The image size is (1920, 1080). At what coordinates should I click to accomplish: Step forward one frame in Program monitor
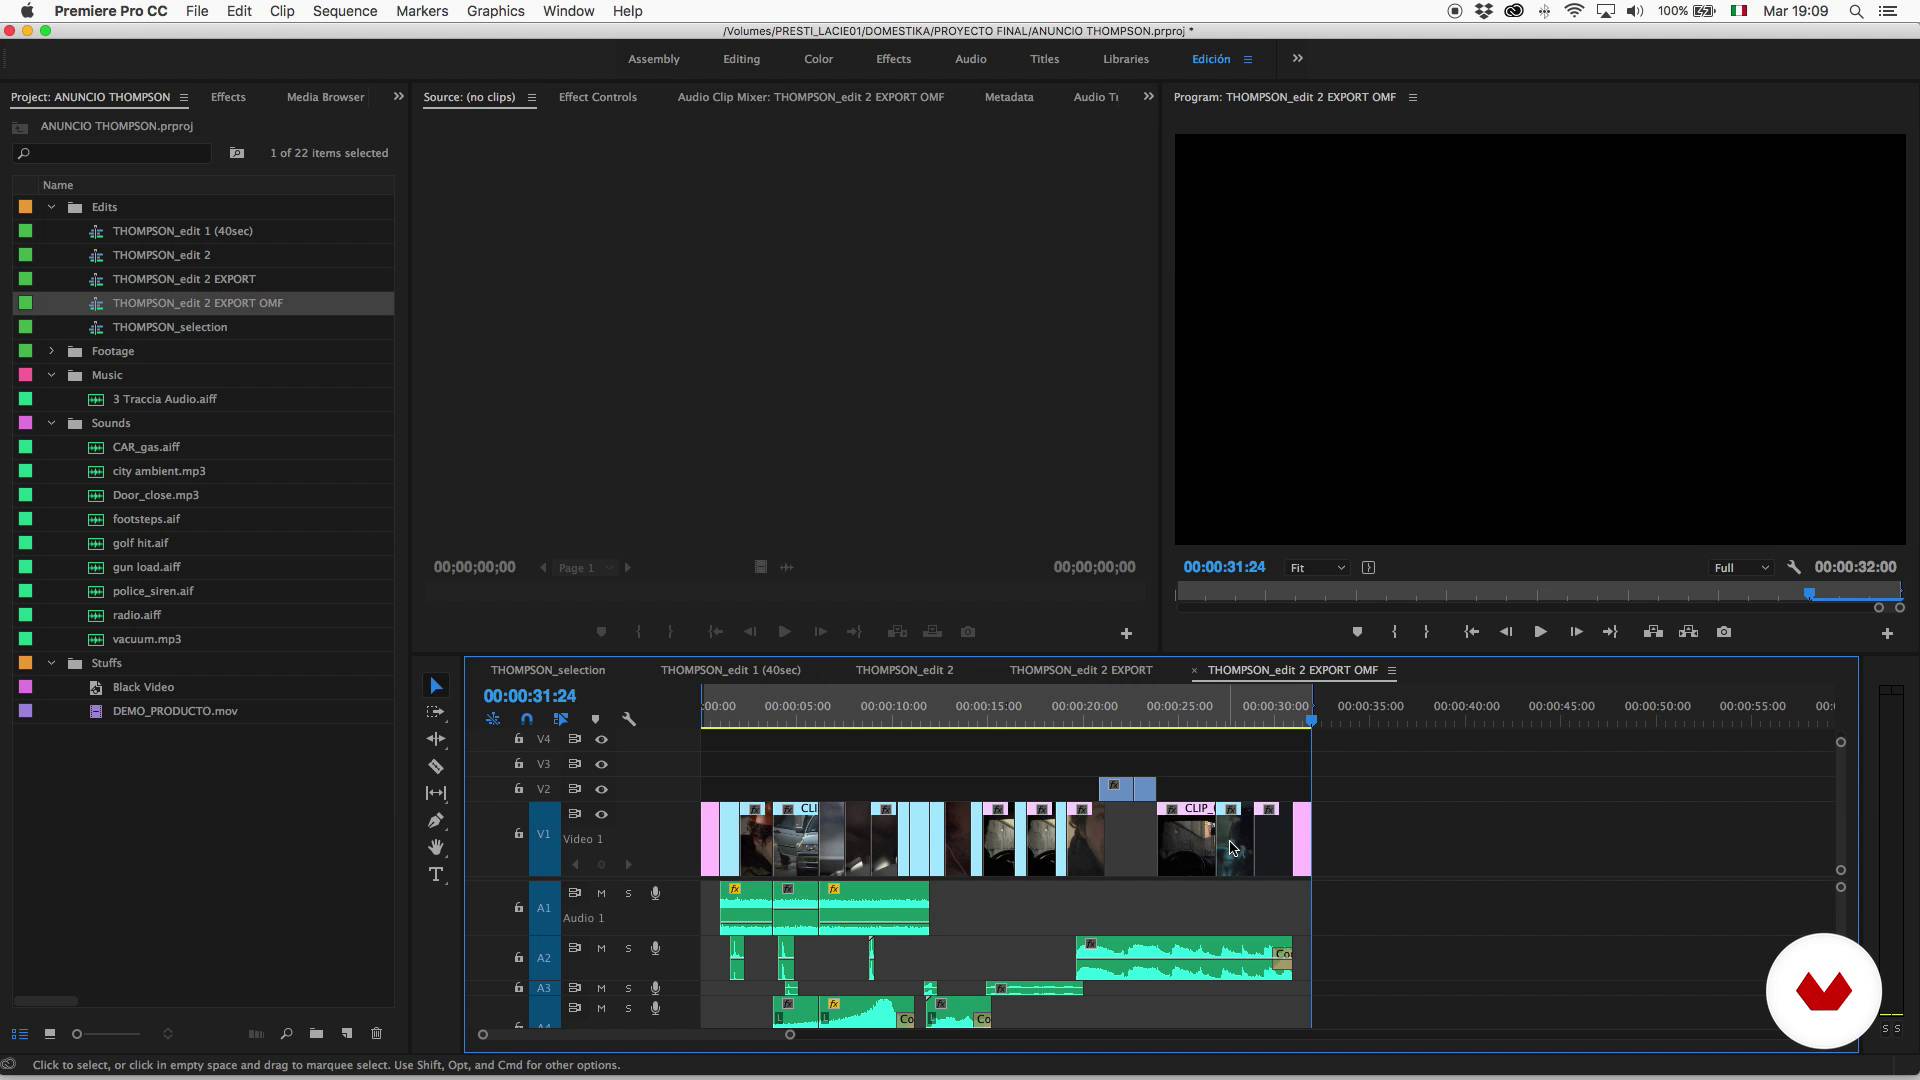click(1576, 632)
